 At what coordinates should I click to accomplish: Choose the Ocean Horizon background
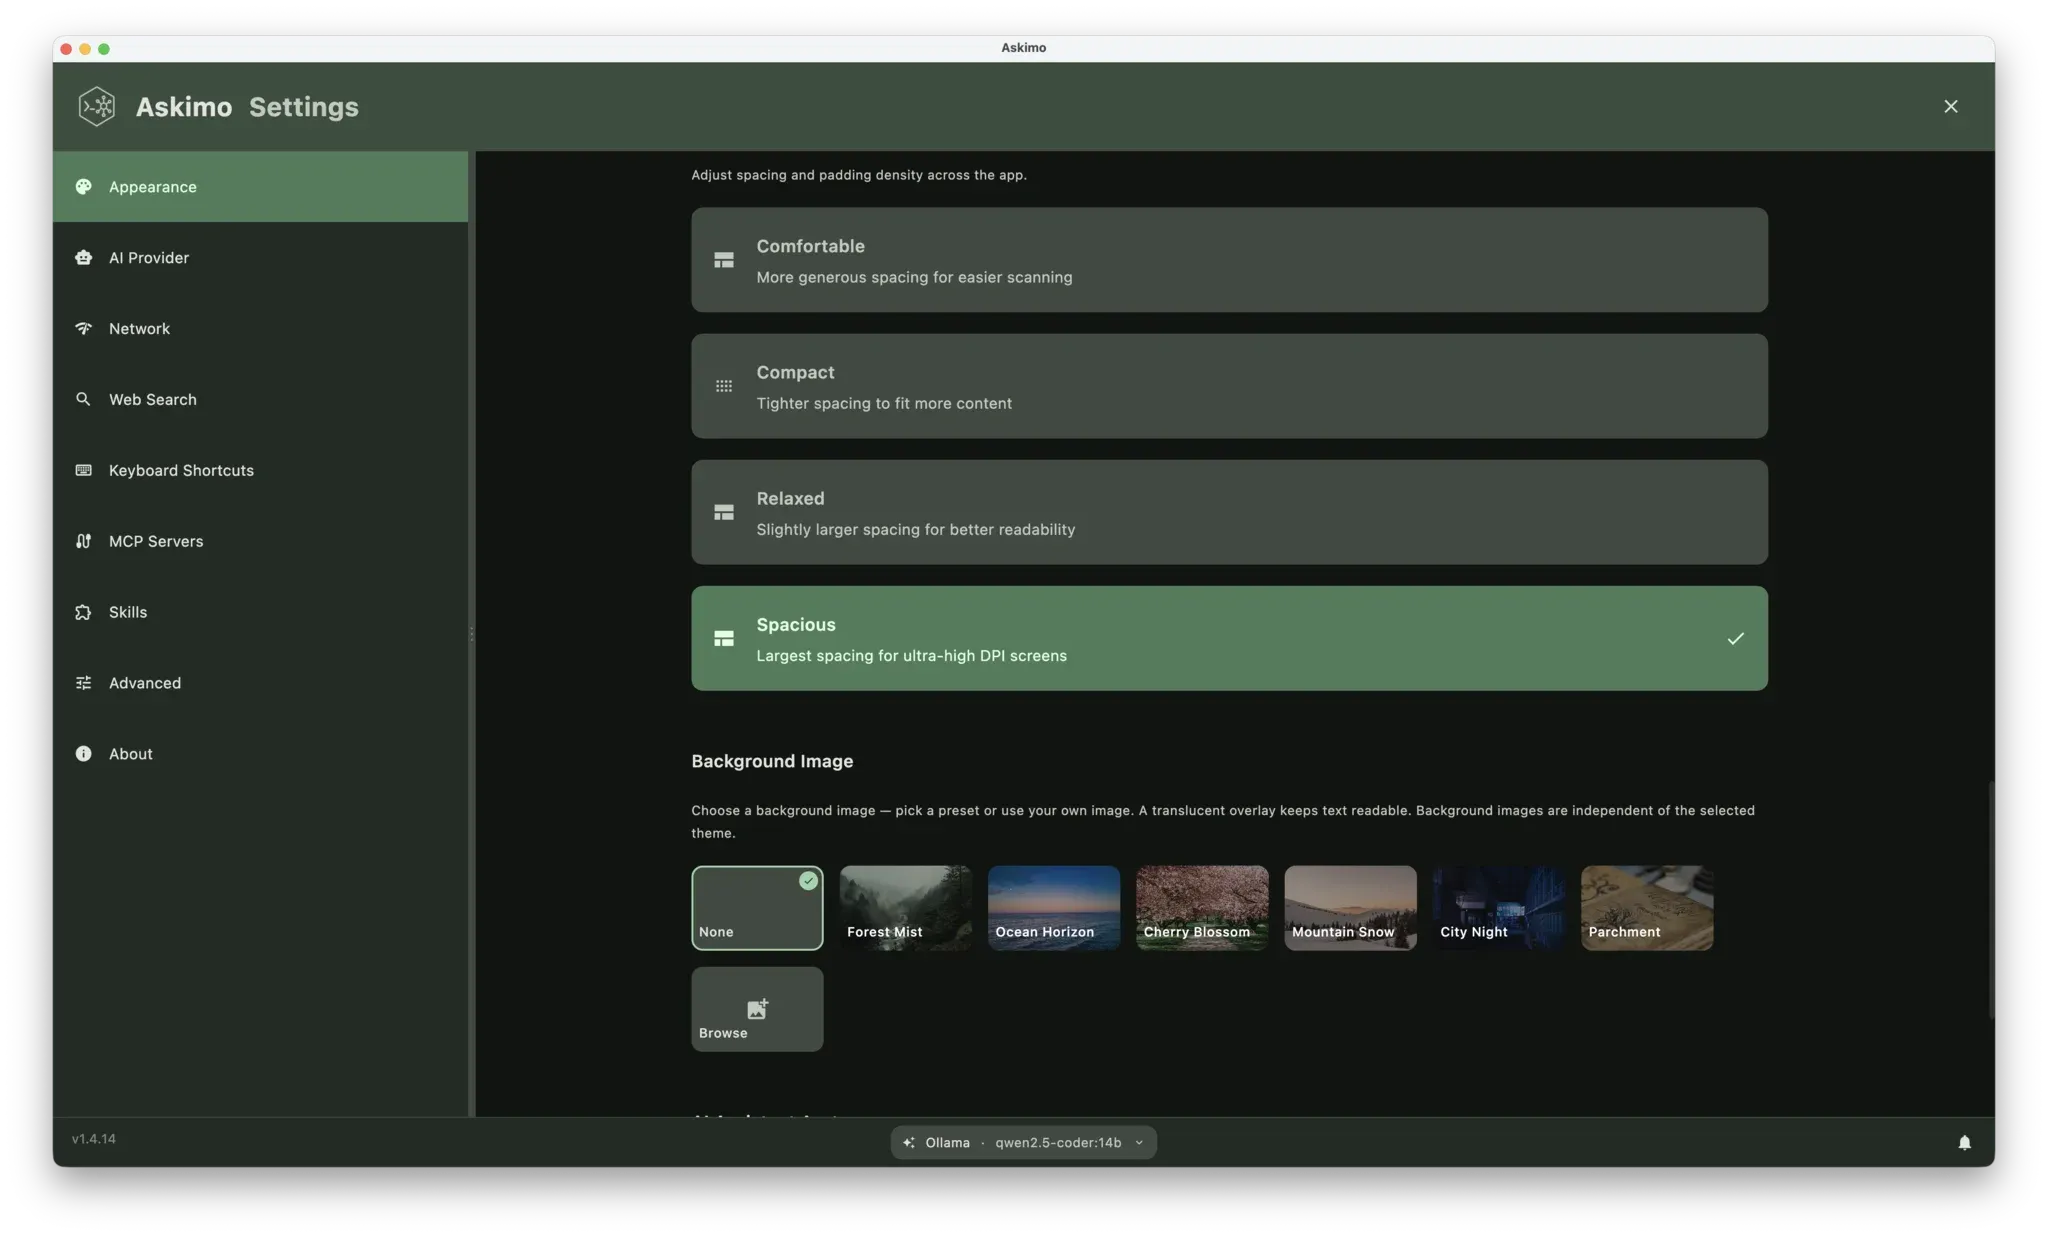(x=1054, y=908)
